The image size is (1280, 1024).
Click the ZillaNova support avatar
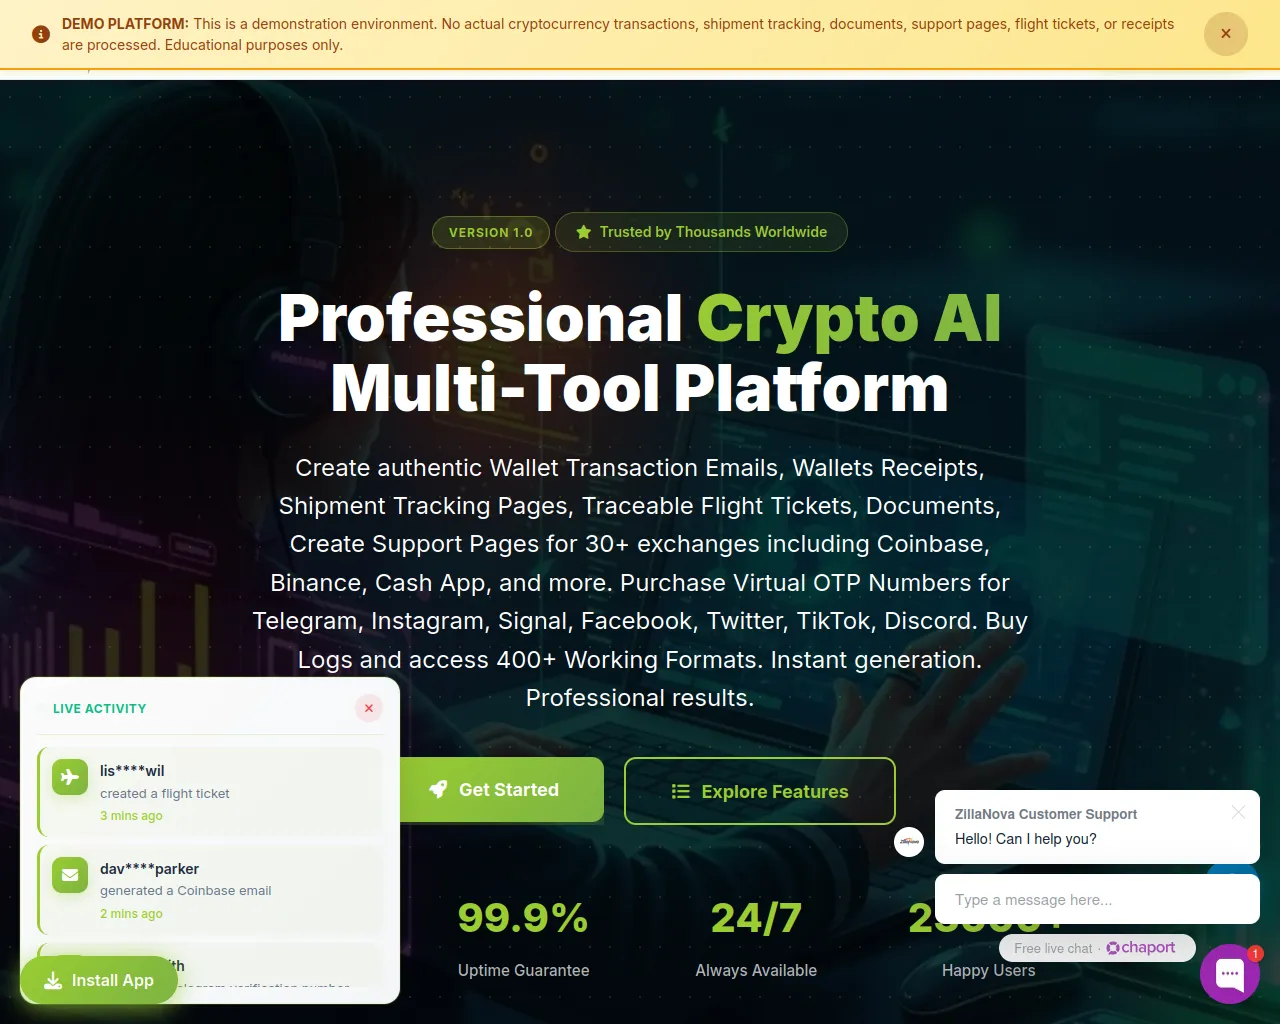coord(909,842)
